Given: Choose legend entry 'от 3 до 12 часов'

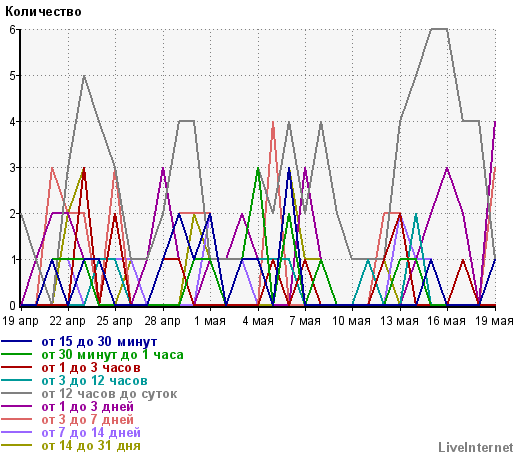Looking at the screenshot, I should [x=94, y=381].
